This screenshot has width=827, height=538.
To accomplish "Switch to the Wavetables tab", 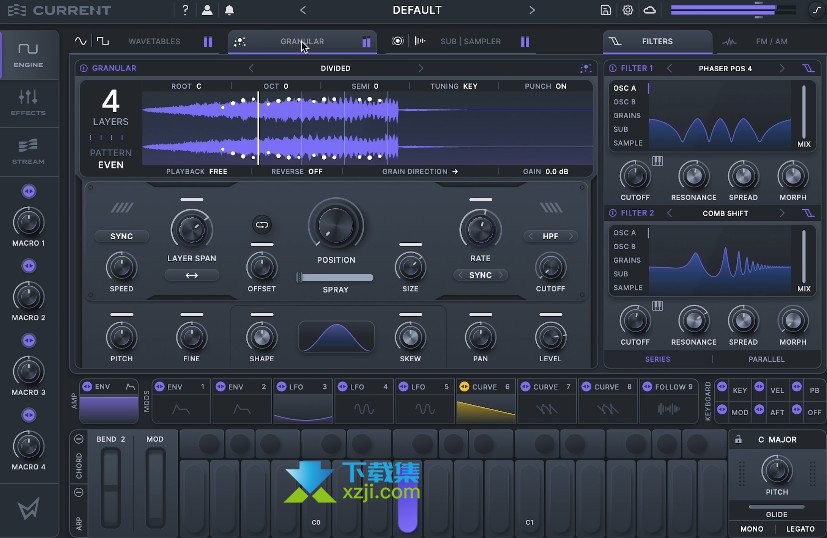I will point(155,41).
